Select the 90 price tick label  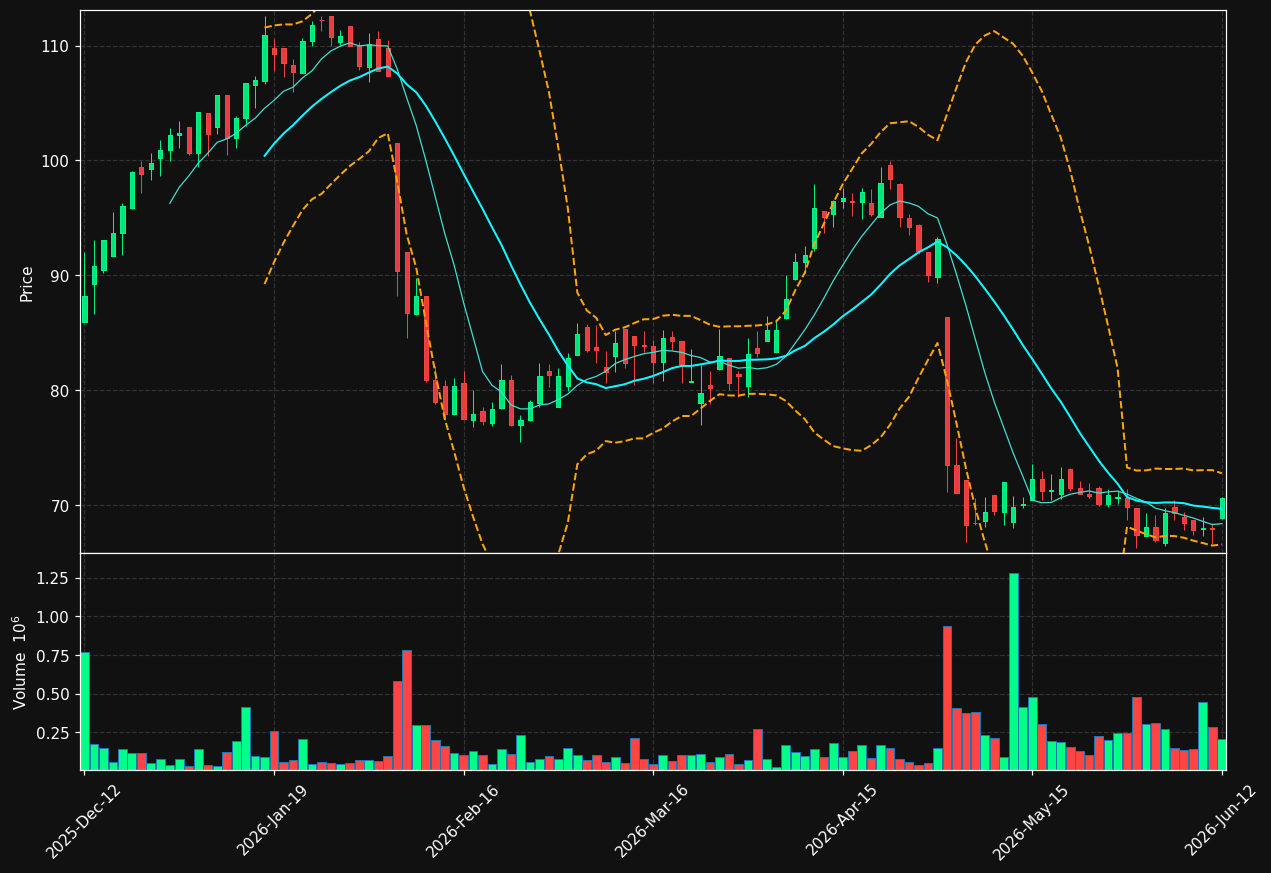pos(59,276)
